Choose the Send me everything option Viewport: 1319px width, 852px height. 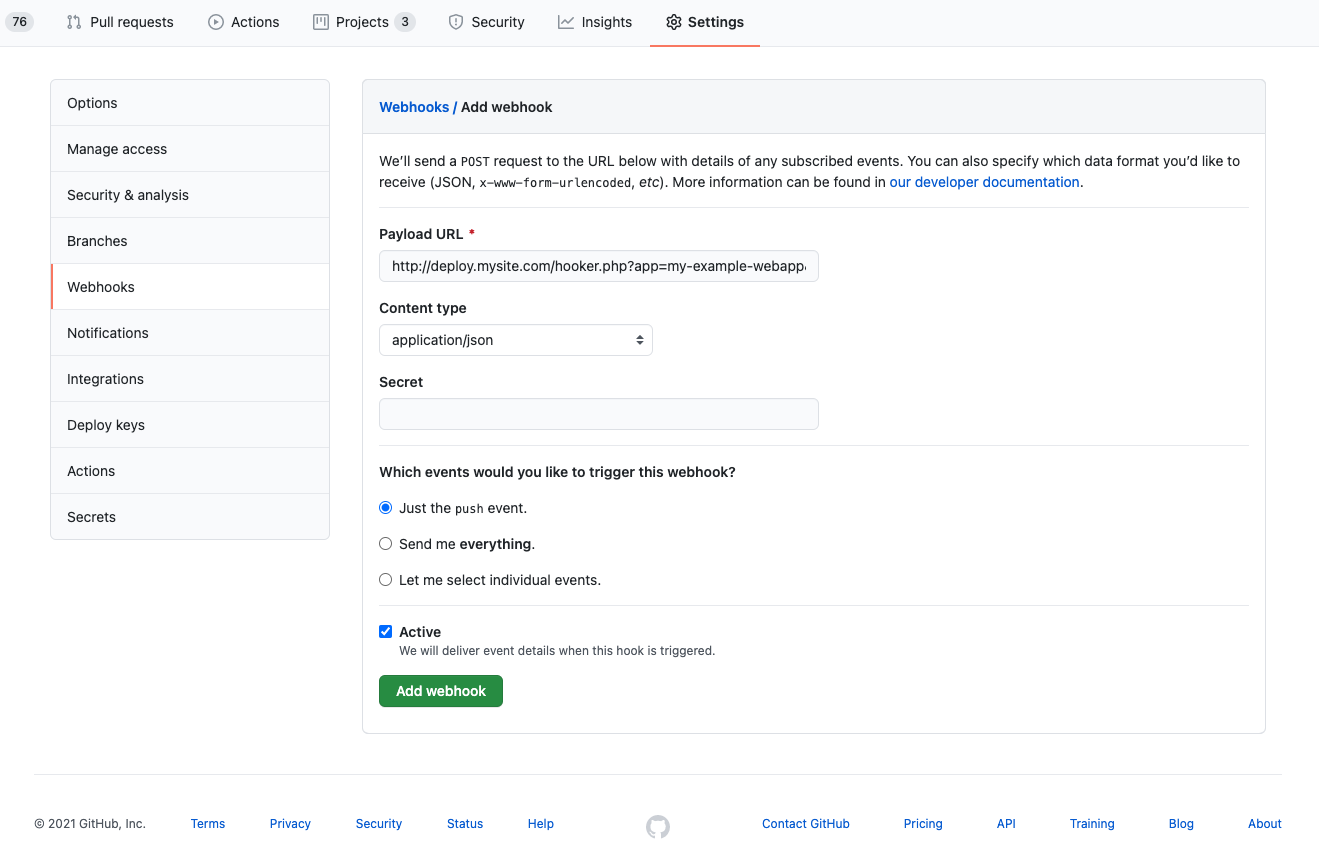click(x=385, y=543)
